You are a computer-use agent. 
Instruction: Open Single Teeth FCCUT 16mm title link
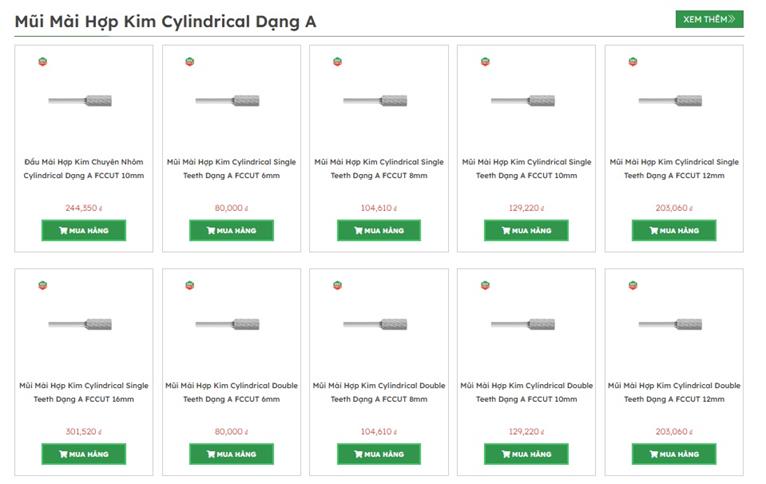point(84,392)
